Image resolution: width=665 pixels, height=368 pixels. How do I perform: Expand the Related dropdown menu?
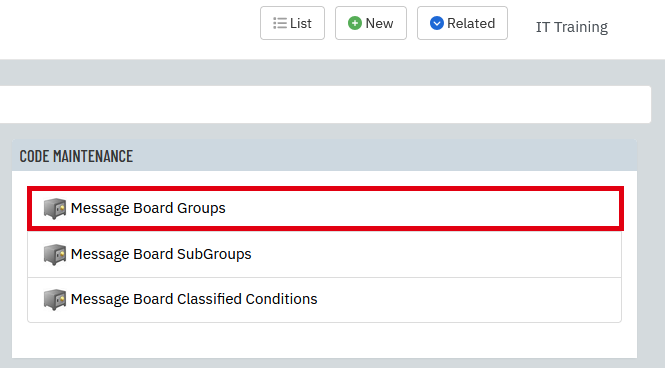[x=462, y=23]
